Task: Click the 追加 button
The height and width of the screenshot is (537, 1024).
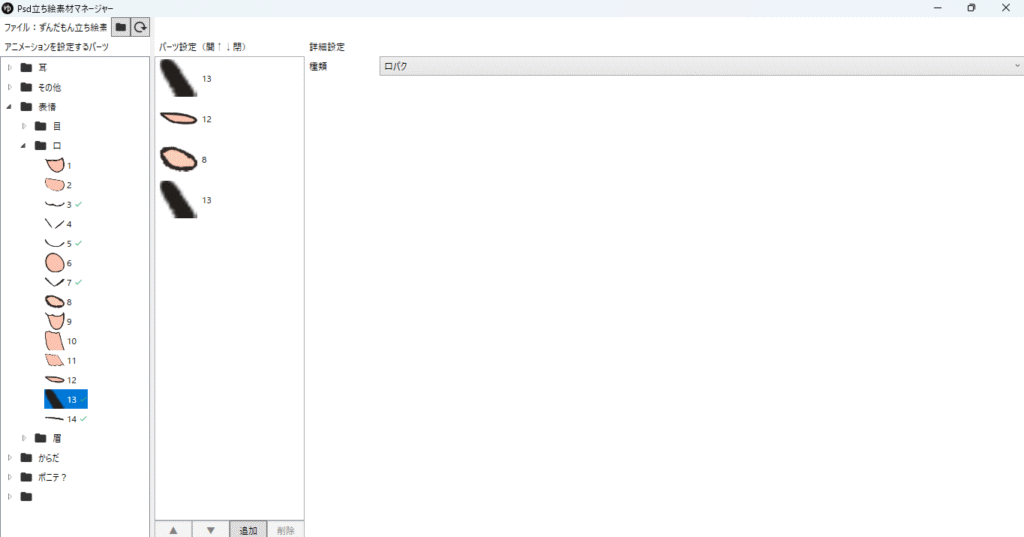Action: [248, 529]
